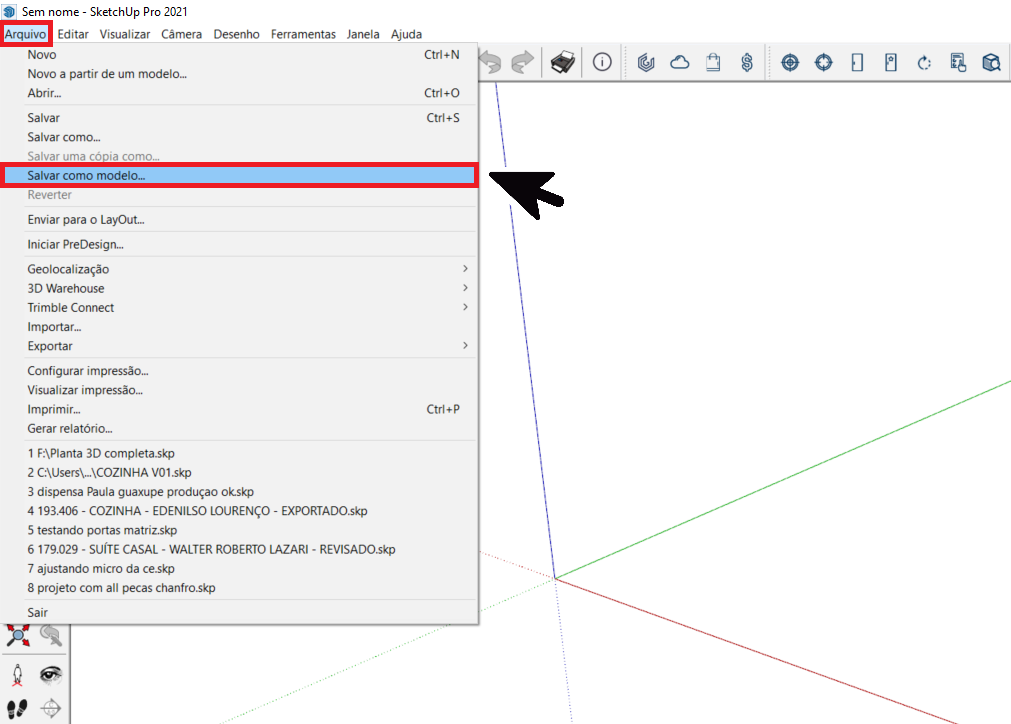
Task: Open the Janela menu
Action: (363, 34)
